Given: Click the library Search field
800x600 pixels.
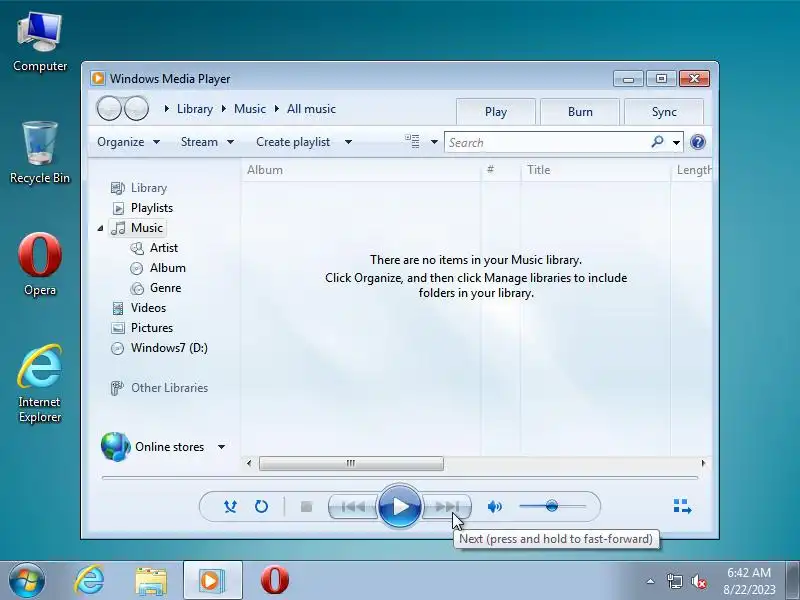Looking at the screenshot, I should (546, 142).
